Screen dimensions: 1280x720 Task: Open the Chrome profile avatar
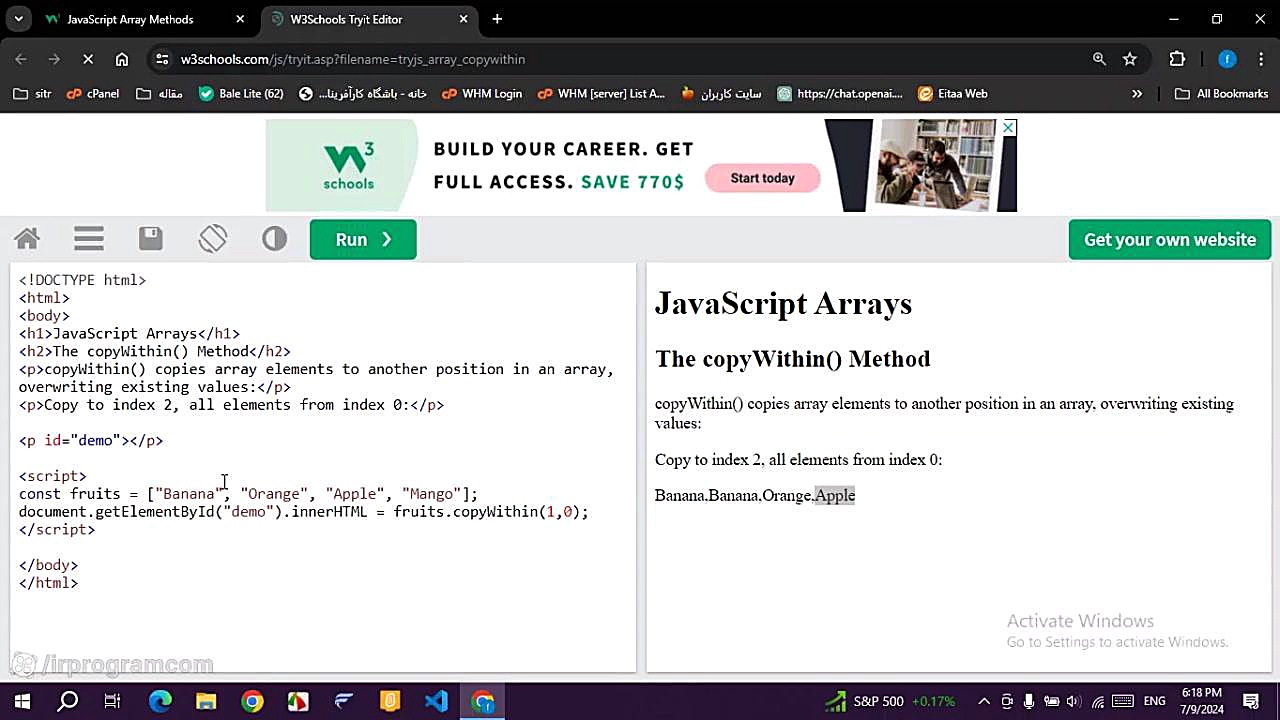(1227, 59)
